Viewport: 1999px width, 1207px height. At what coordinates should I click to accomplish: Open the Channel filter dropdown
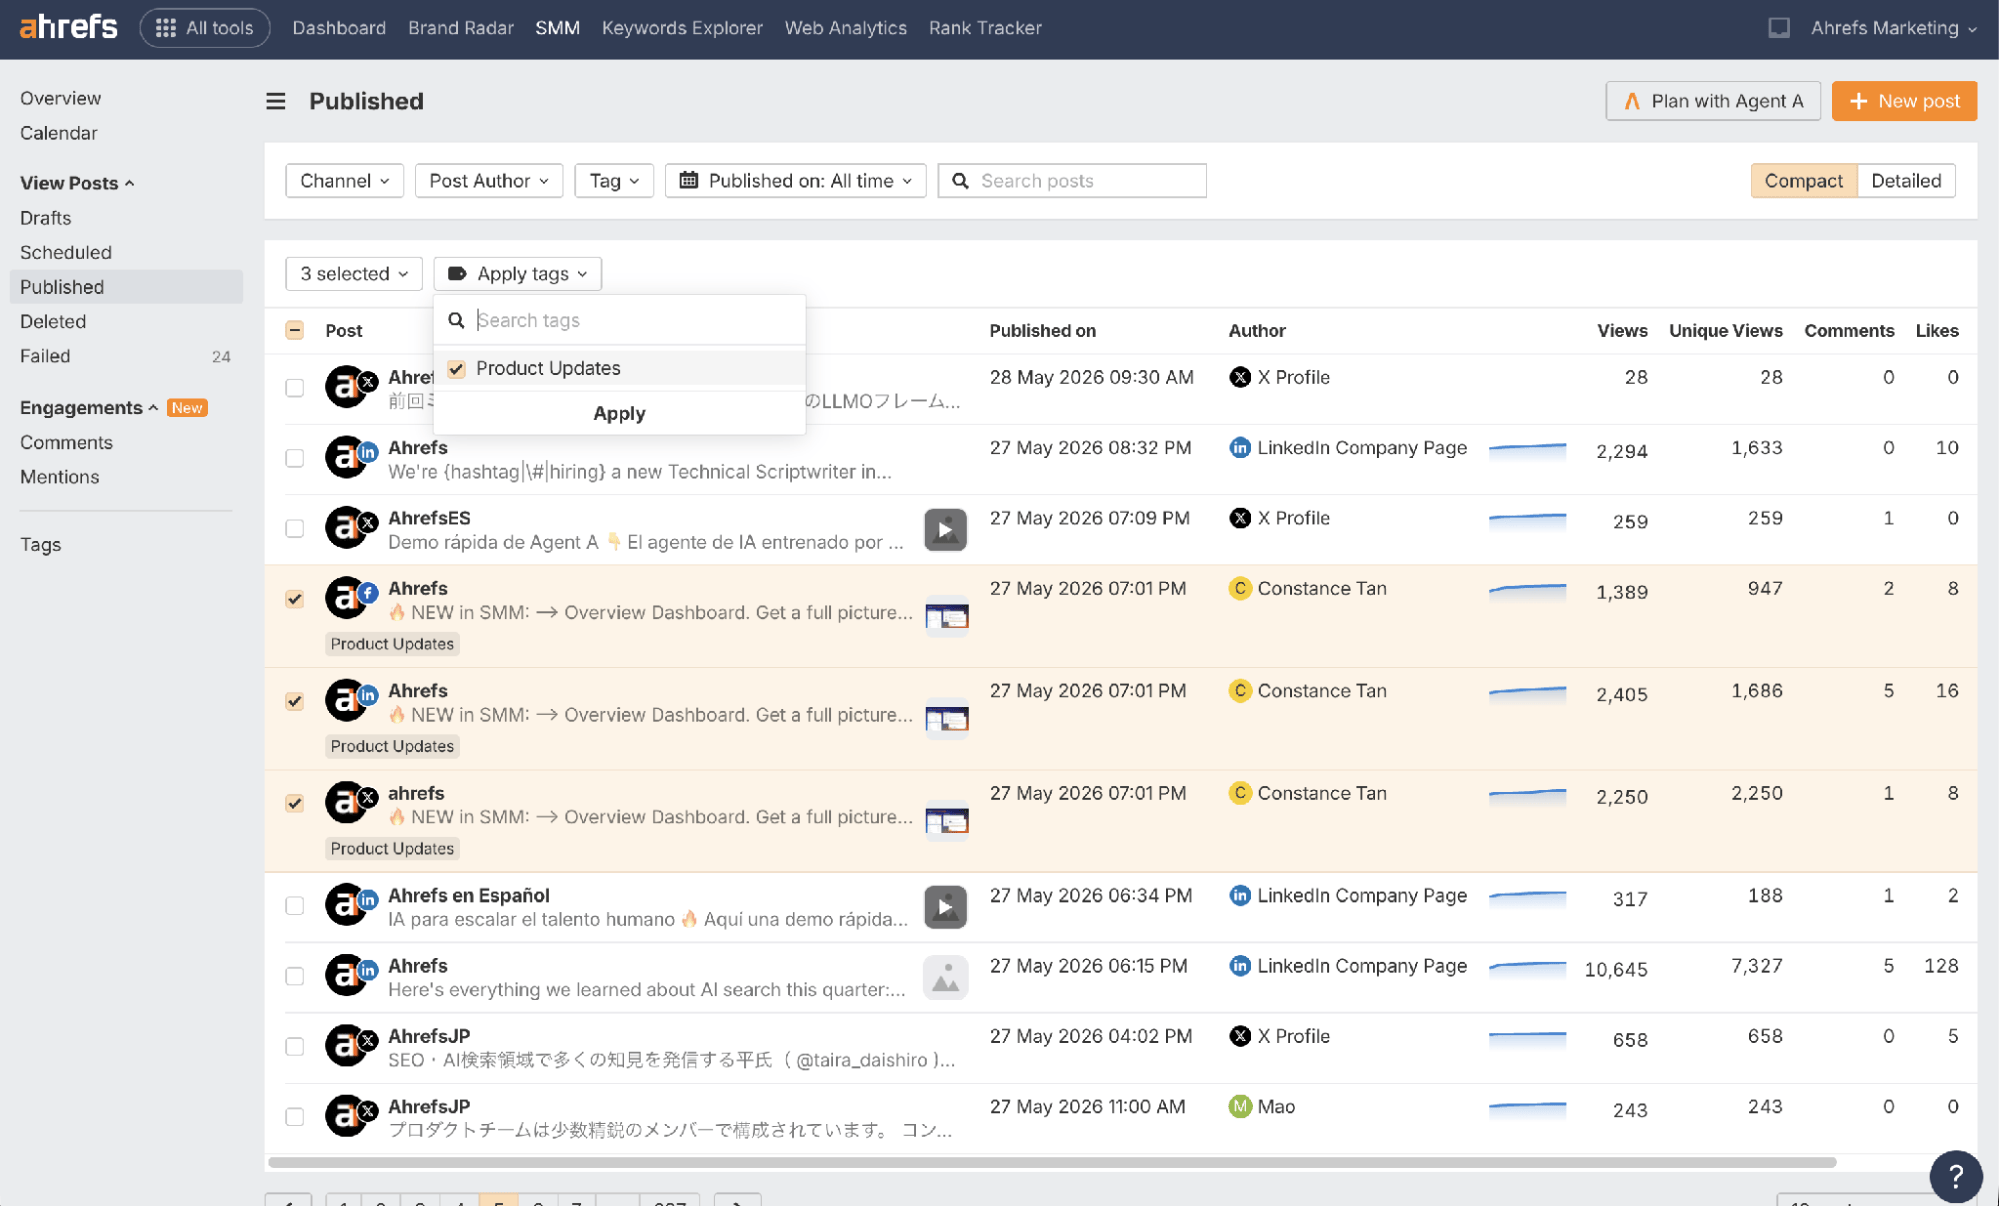344,181
